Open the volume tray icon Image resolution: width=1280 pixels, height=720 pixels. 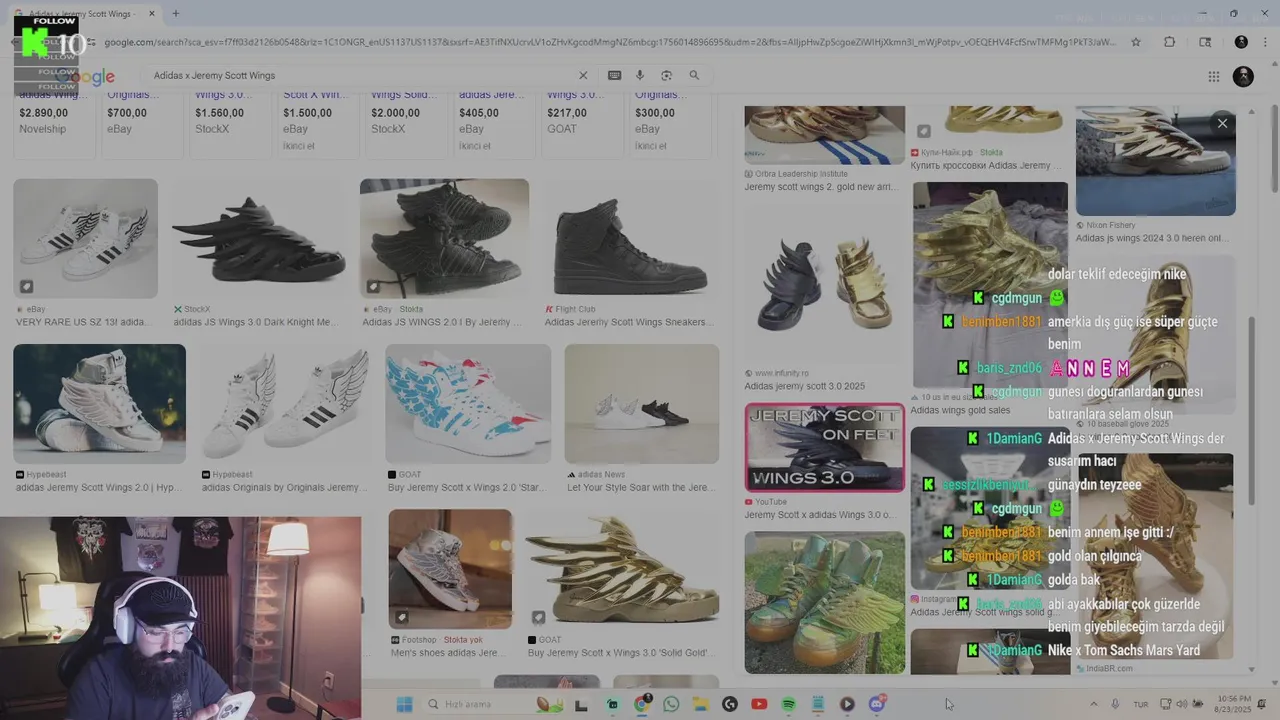pyautogui.click(x=1180, y=704)
